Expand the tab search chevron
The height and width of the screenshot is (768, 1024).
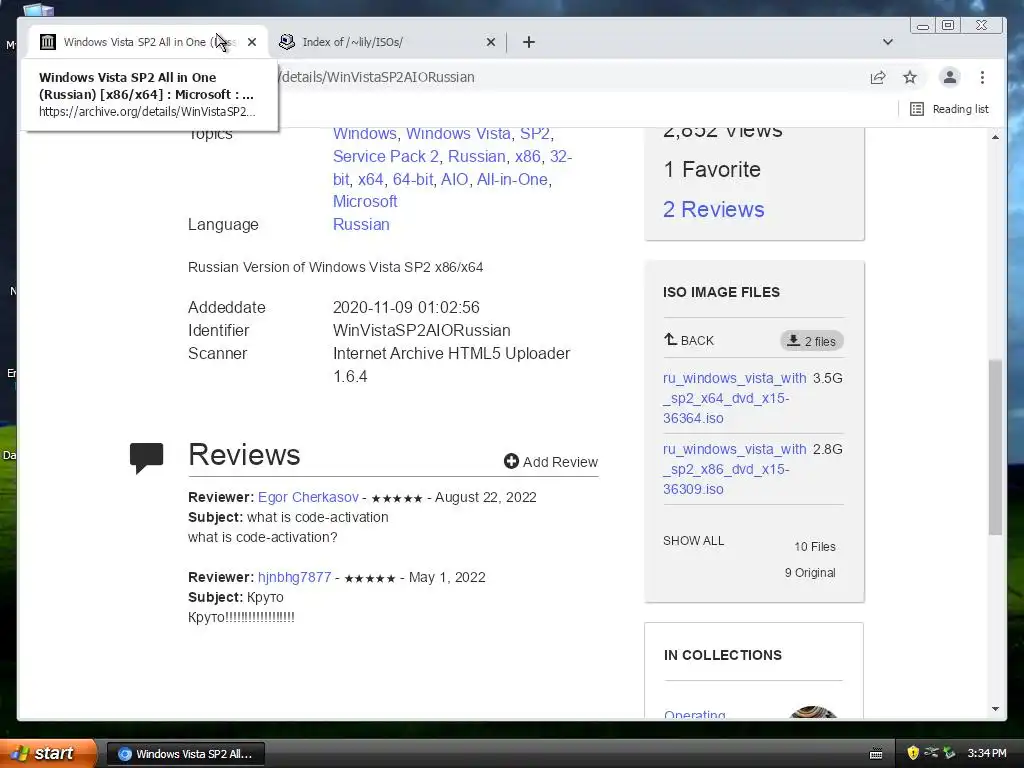click(x=888, y=42)
